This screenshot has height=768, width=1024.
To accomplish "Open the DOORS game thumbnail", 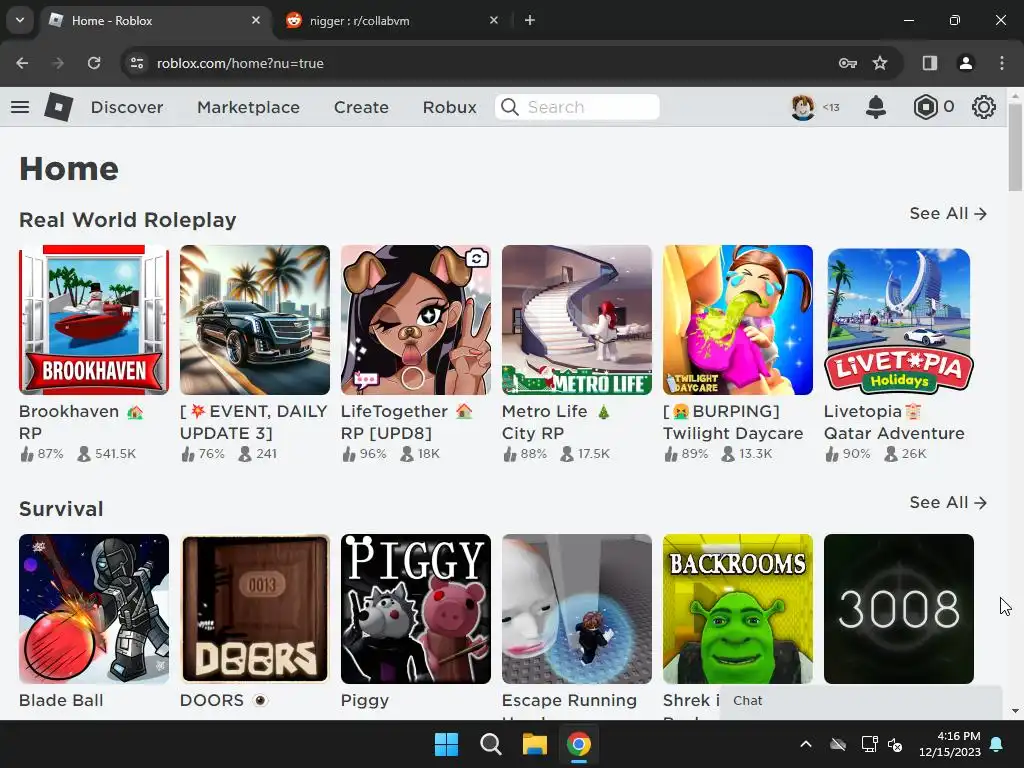I will click(x=255, y=609).
